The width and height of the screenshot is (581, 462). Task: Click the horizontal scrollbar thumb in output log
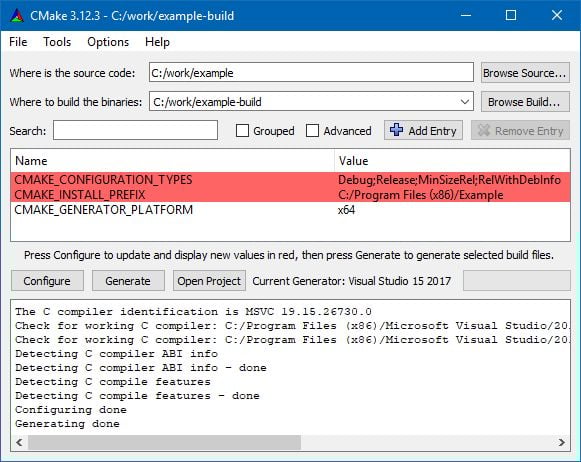coord(165,442)
